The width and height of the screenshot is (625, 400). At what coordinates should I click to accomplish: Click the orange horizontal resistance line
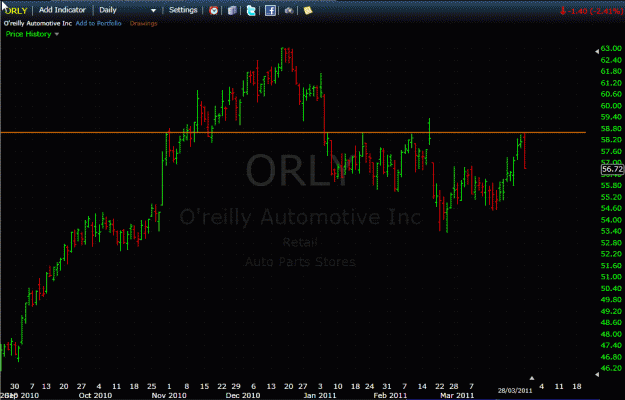293,132
